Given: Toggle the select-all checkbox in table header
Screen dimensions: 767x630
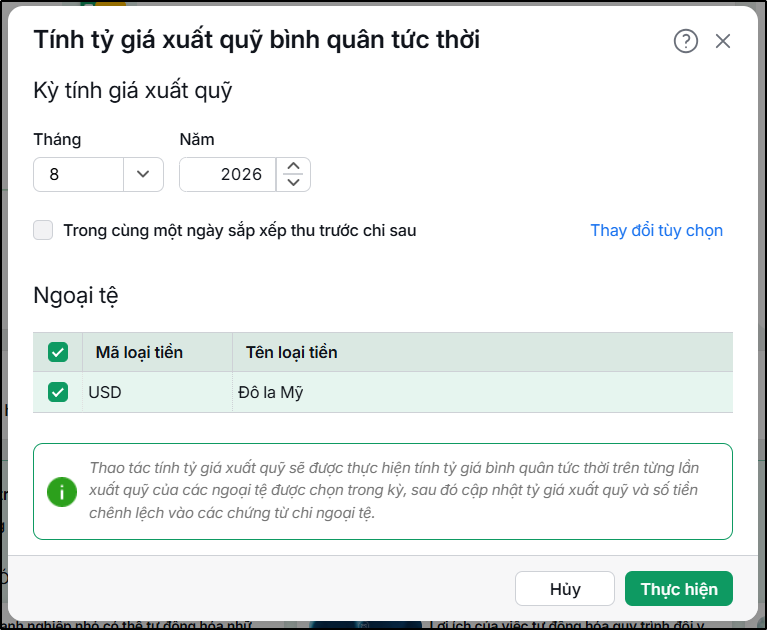Looking at the screenshot, I should [58, 352].
